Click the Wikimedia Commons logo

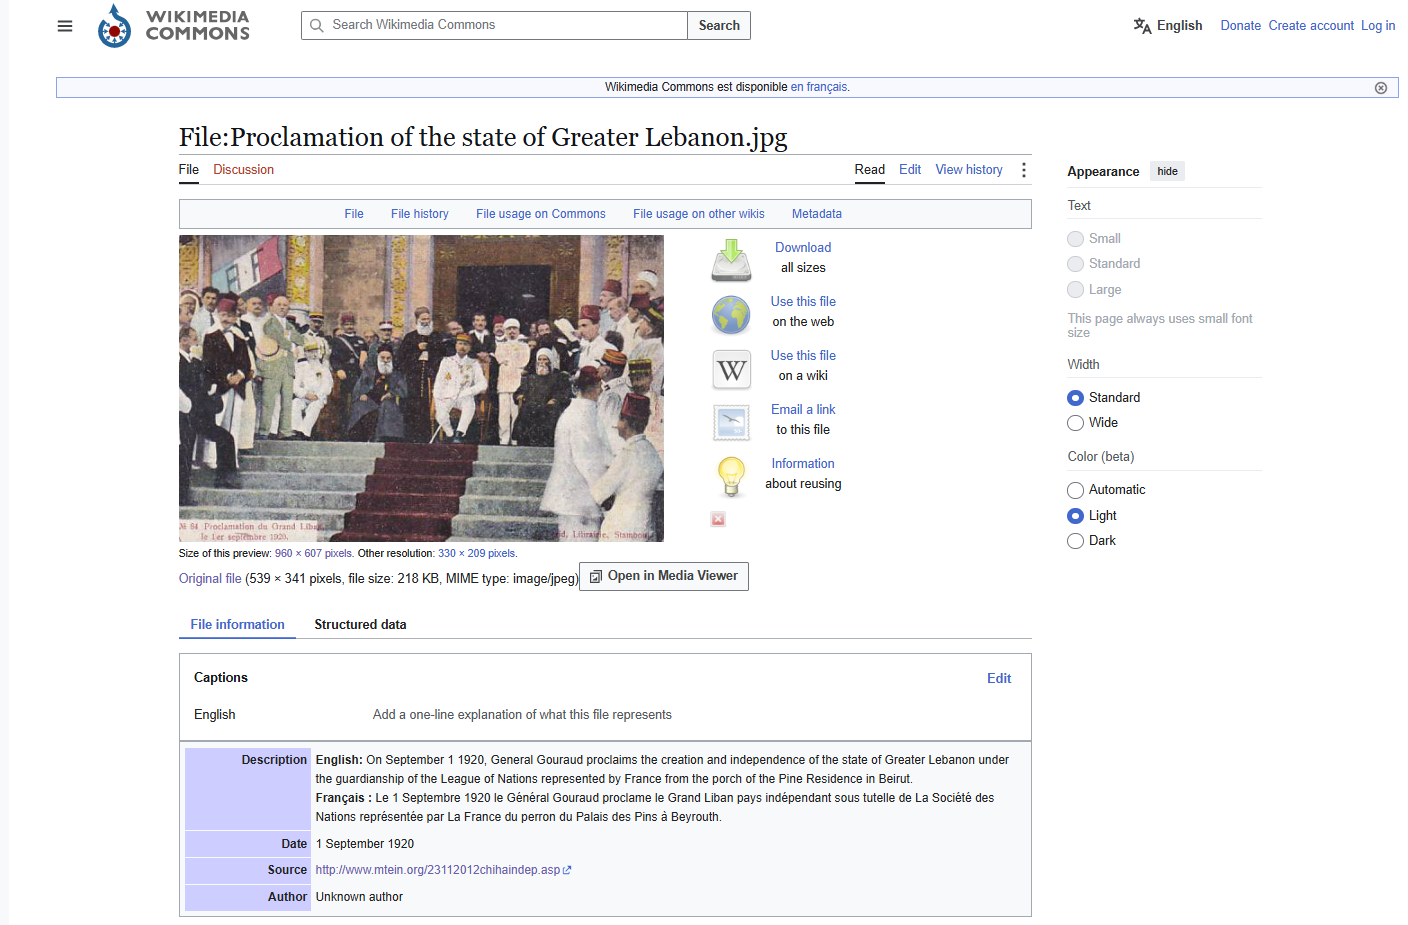coord(174,25)
